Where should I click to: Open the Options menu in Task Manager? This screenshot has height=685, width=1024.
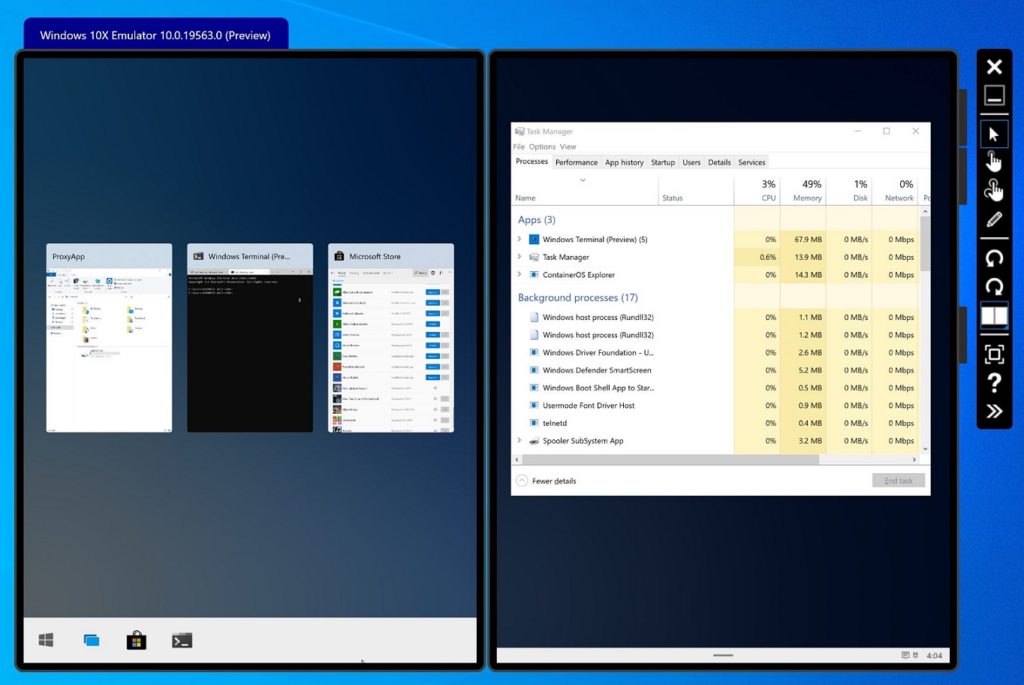(x=541, y=146)
